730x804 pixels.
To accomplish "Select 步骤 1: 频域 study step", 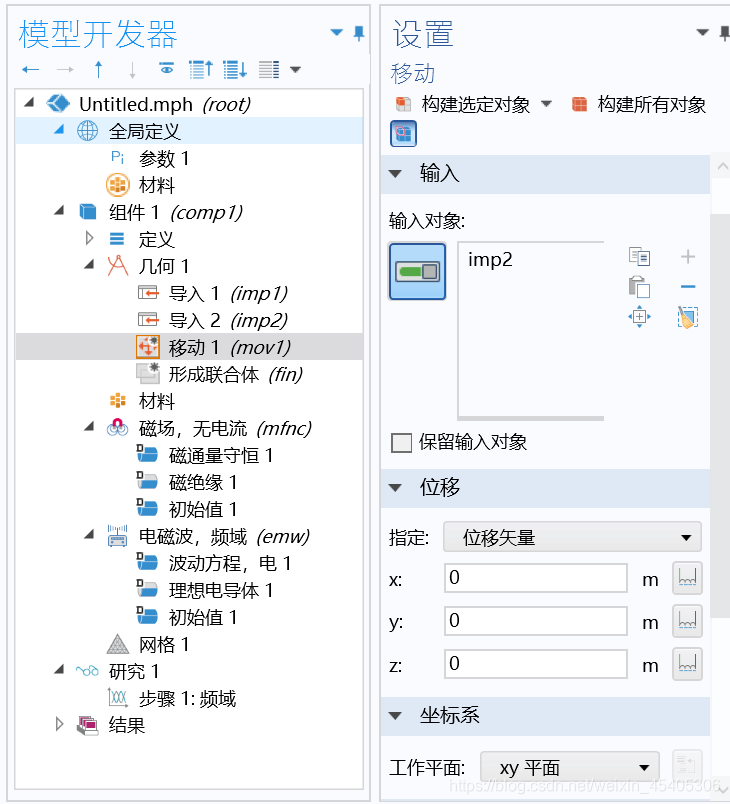I will click(x=188, y=699).
